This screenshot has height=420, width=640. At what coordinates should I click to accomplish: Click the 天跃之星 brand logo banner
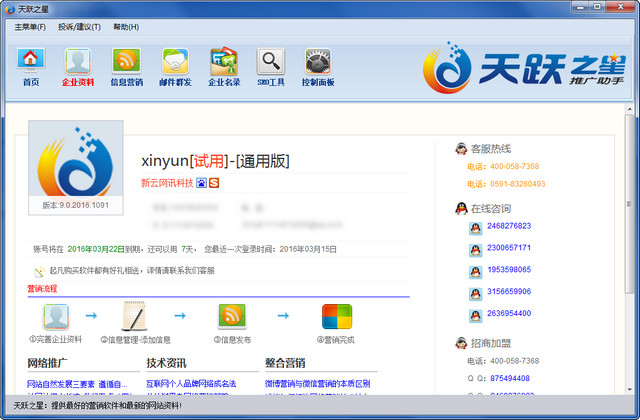[524, 68]
